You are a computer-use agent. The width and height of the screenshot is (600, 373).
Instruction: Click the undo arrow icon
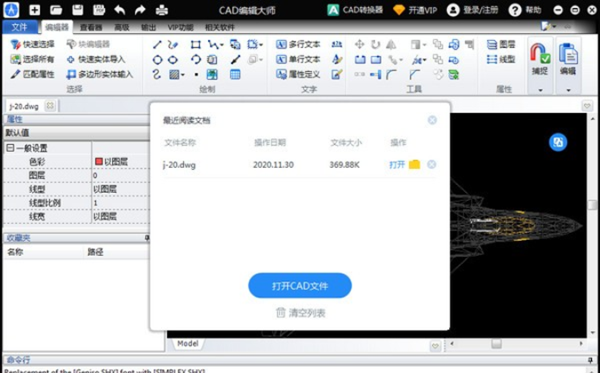[x=119, y=10]
